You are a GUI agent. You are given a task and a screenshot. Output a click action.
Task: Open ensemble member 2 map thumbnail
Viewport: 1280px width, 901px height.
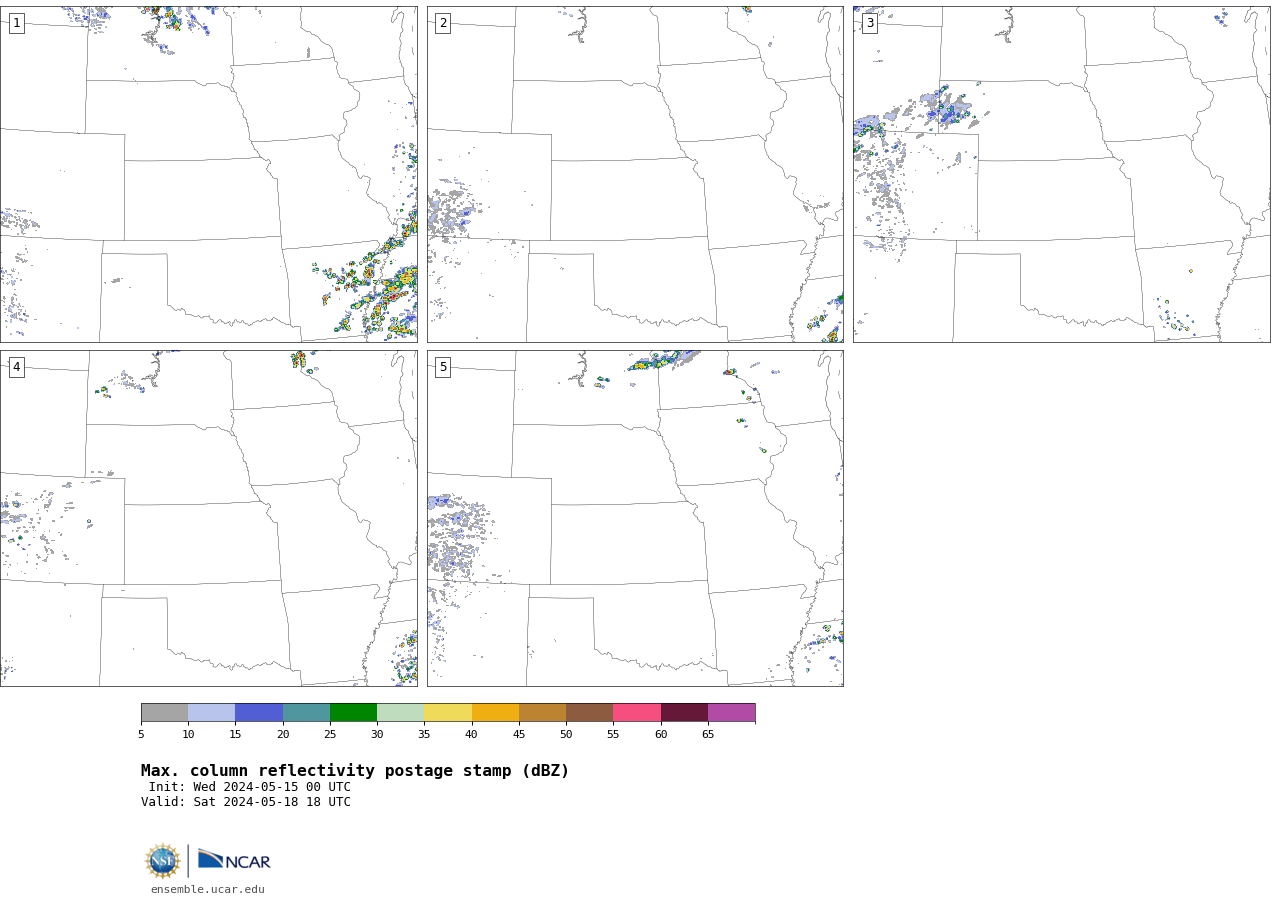point(635,174)
